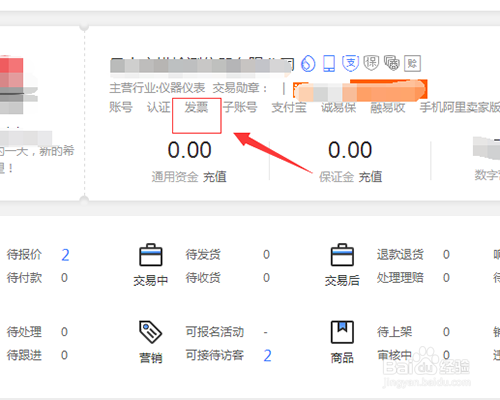Click the Alipay shield badge icon

pyautogui.click(x=350, y=63)
